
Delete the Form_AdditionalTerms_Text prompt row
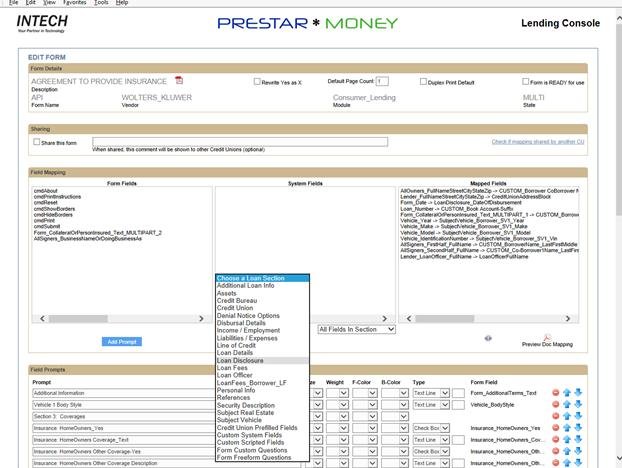(556, 393)
